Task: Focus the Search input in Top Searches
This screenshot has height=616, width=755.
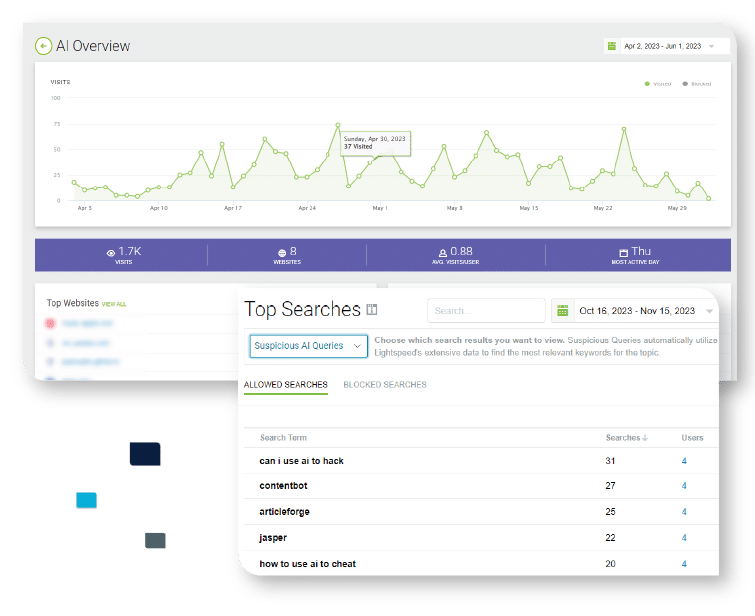Action: [x=486, y=311]
